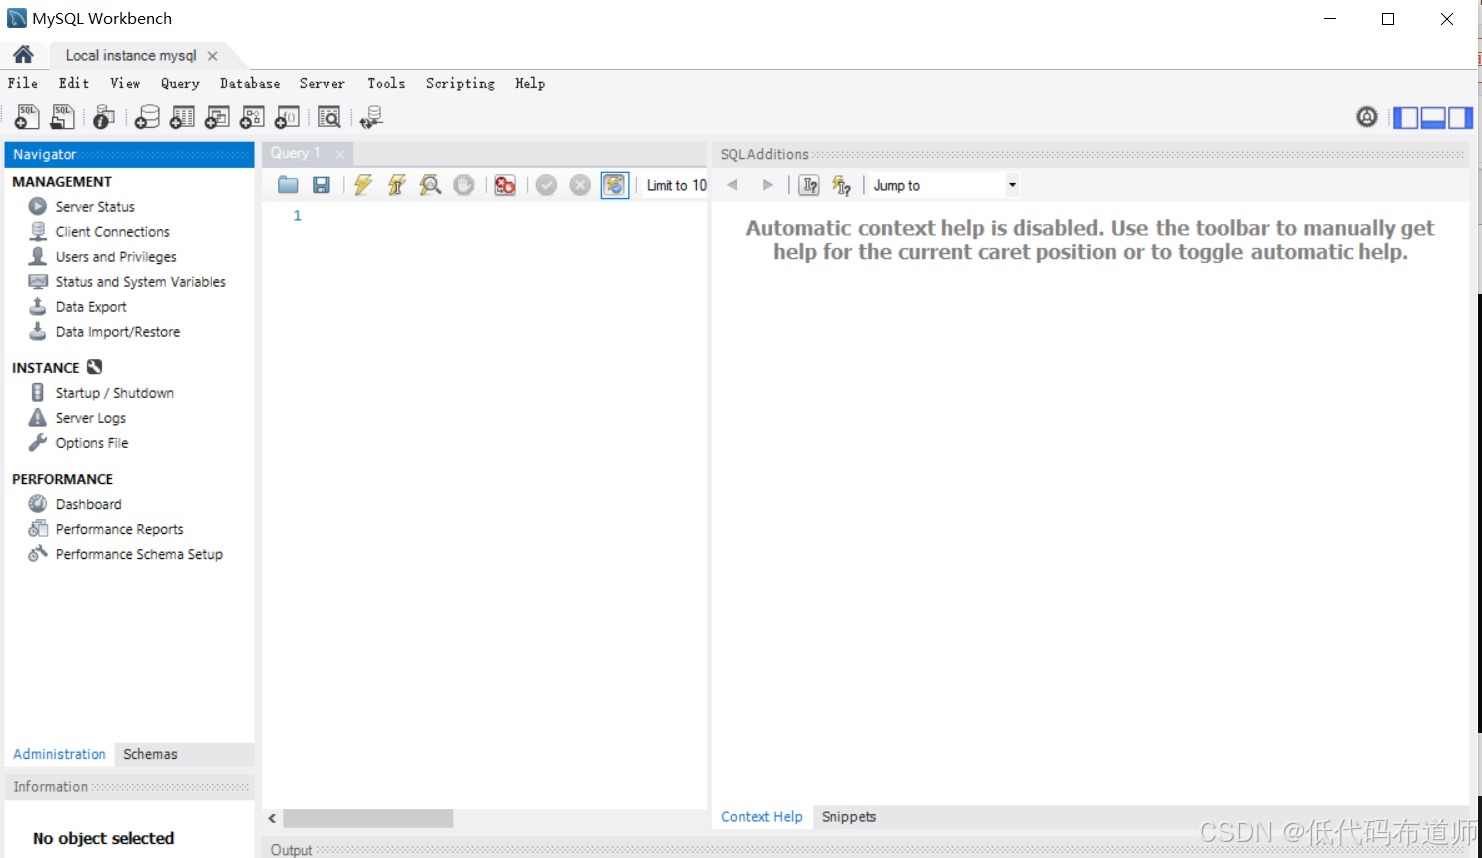Create a new stored procedure icon
1482x858 pixels.
click(x=252, y=117)
